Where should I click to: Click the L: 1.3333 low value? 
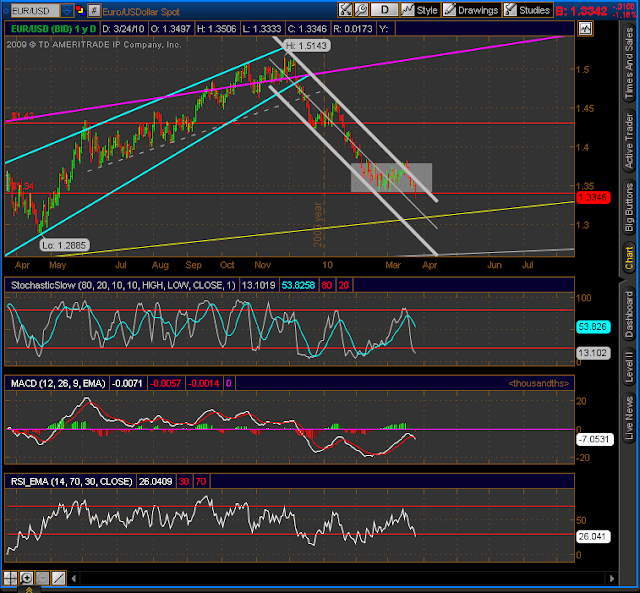point(262,29)
